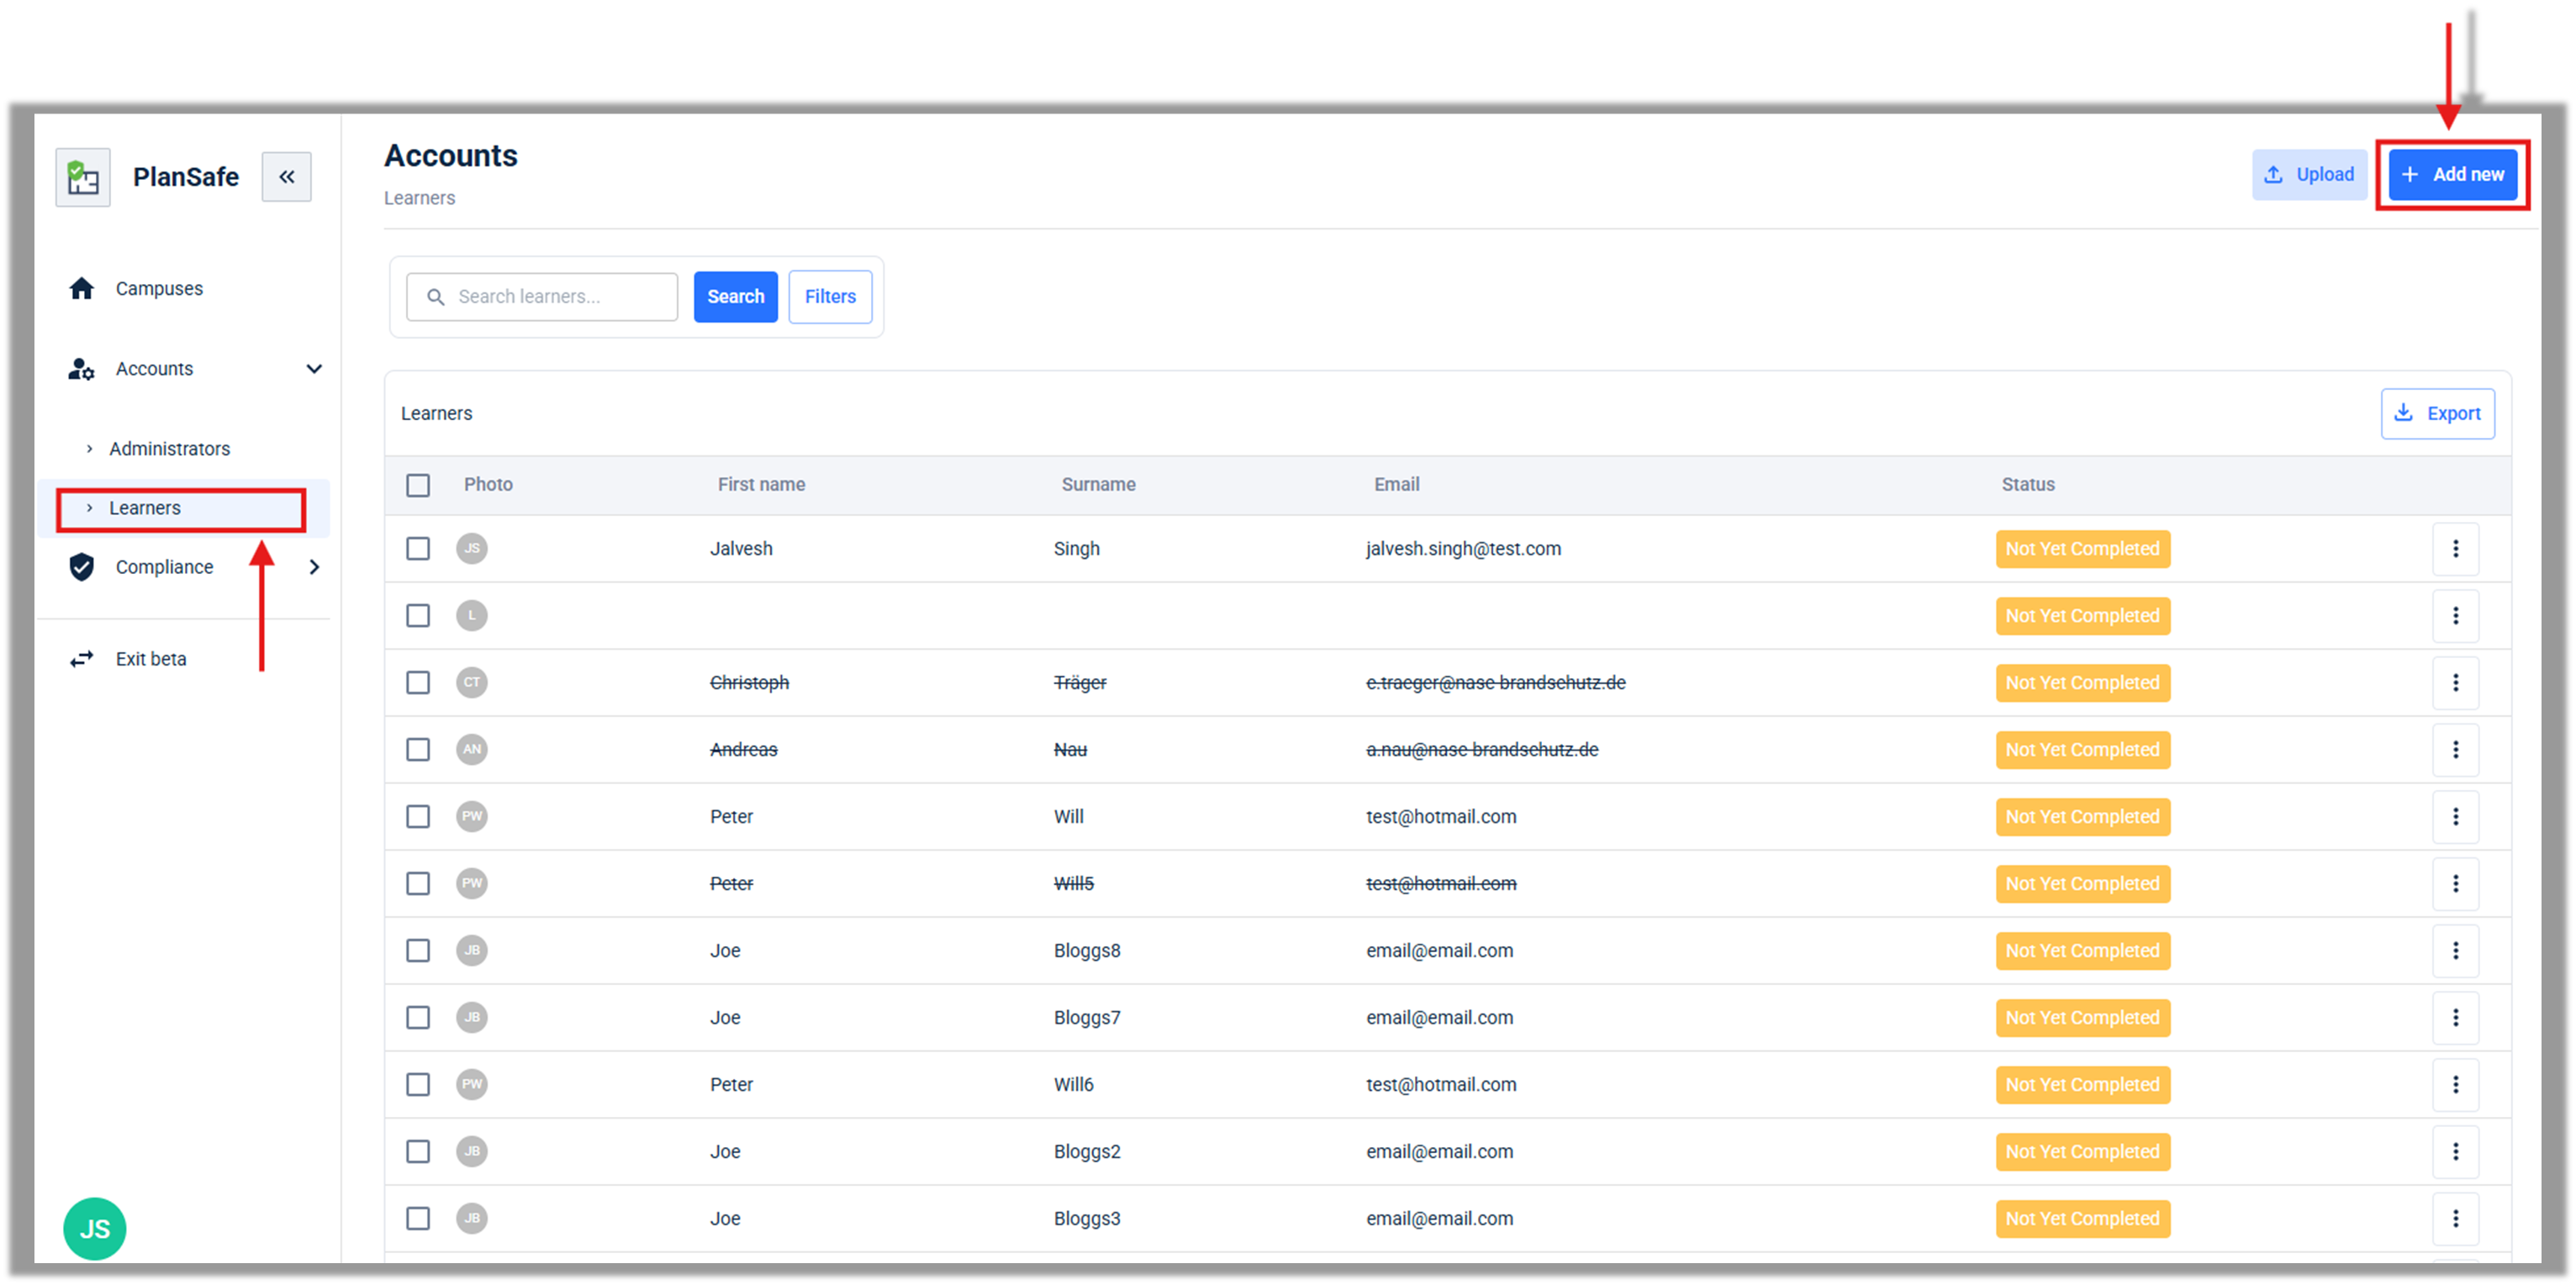The width and height of the screenshot is (2576, 1285).
Task: Export the learners list
Action: coord(2438,414)
